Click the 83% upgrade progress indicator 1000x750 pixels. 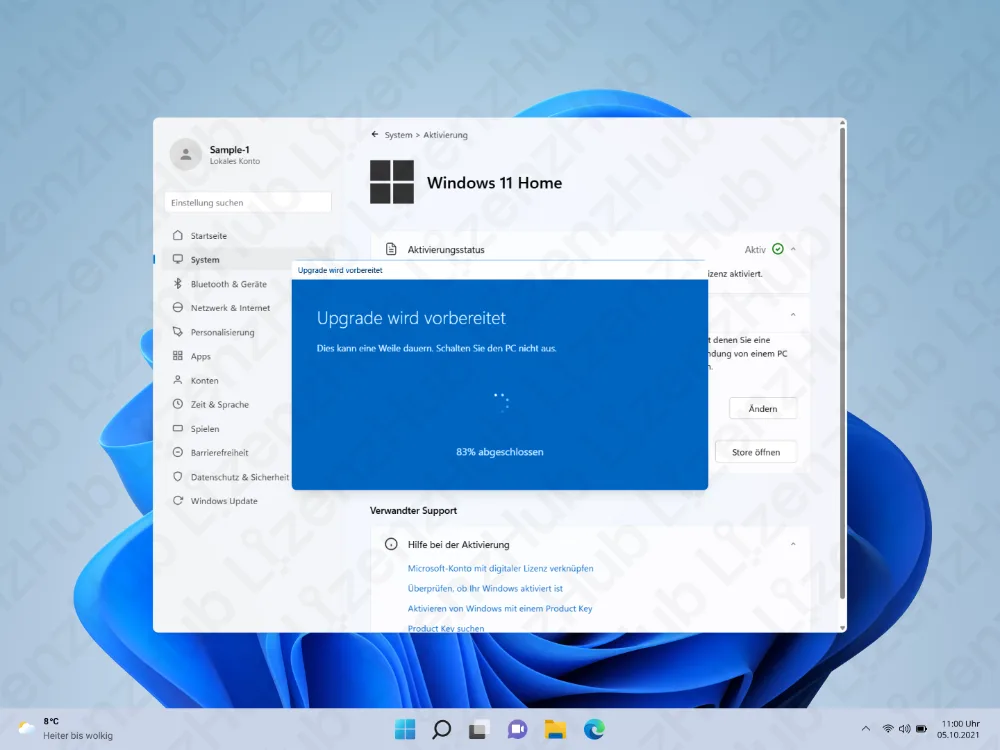500,451
